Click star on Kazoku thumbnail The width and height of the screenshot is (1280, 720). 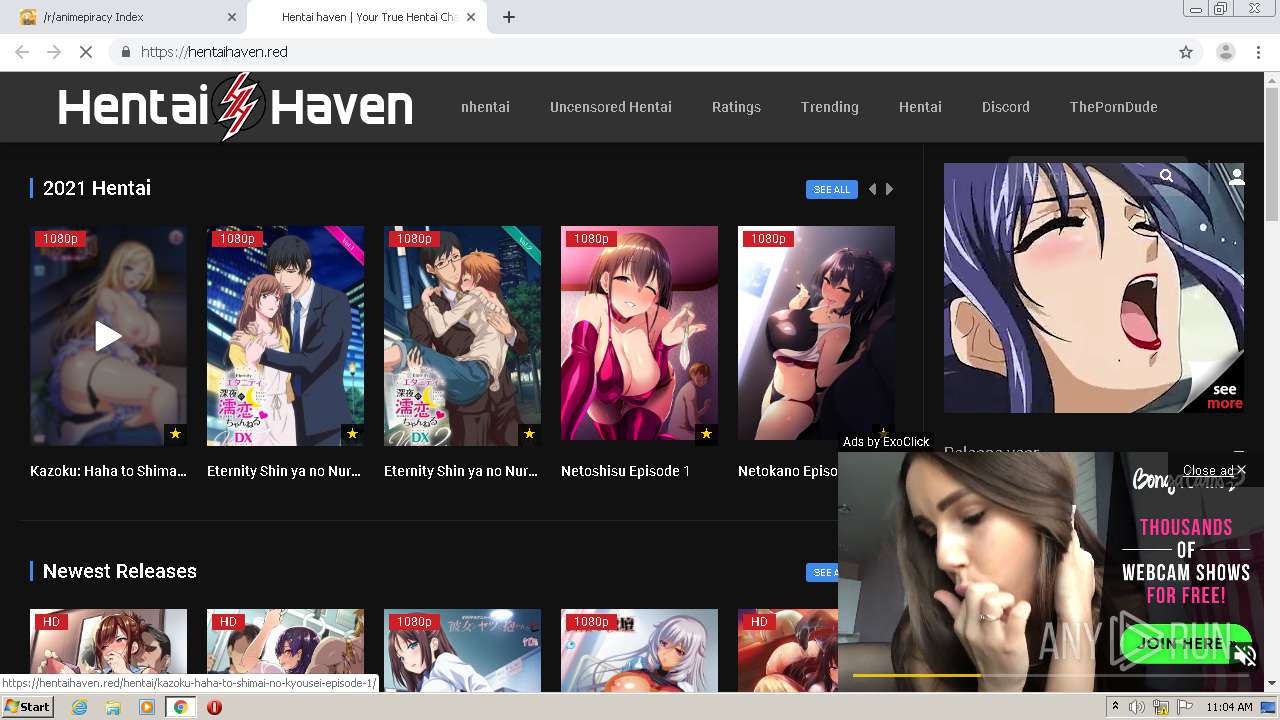coord(175,434)
